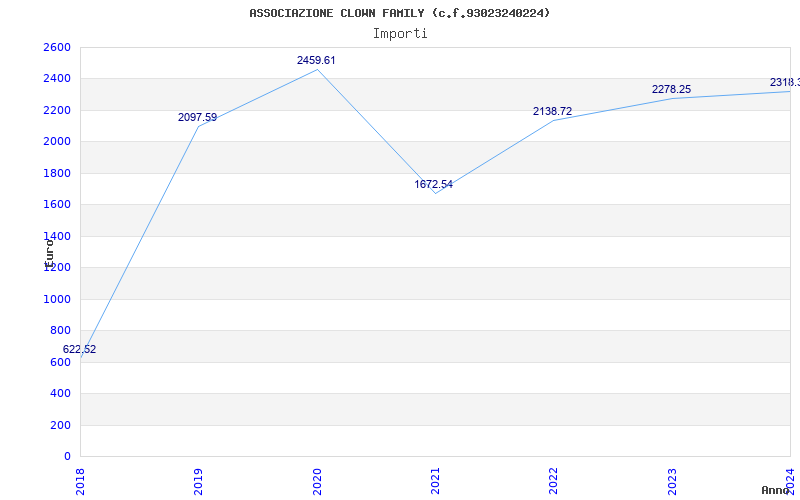Click the 0 y-axis value
The image size is (800, 500).
[67, 456]
